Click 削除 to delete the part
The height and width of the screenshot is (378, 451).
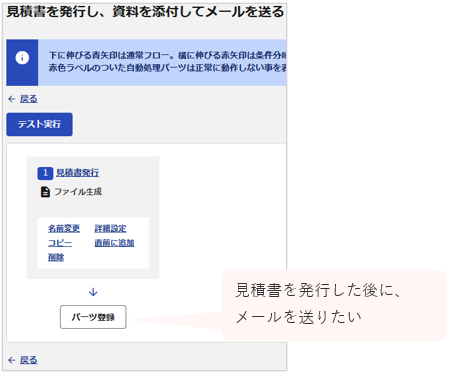click(56, 257)
